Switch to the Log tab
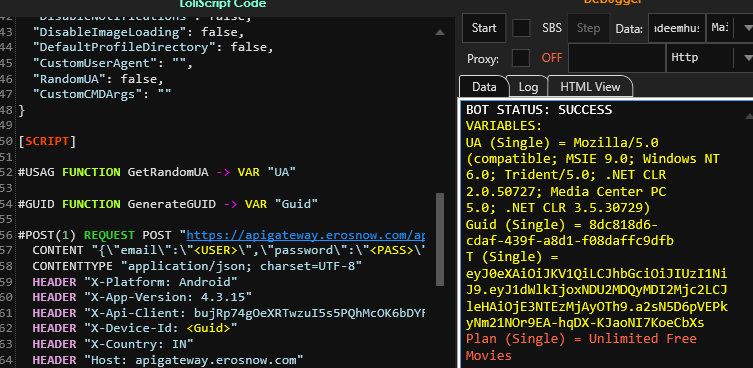Viewport: 753px width, 368px height. point(528,87)
